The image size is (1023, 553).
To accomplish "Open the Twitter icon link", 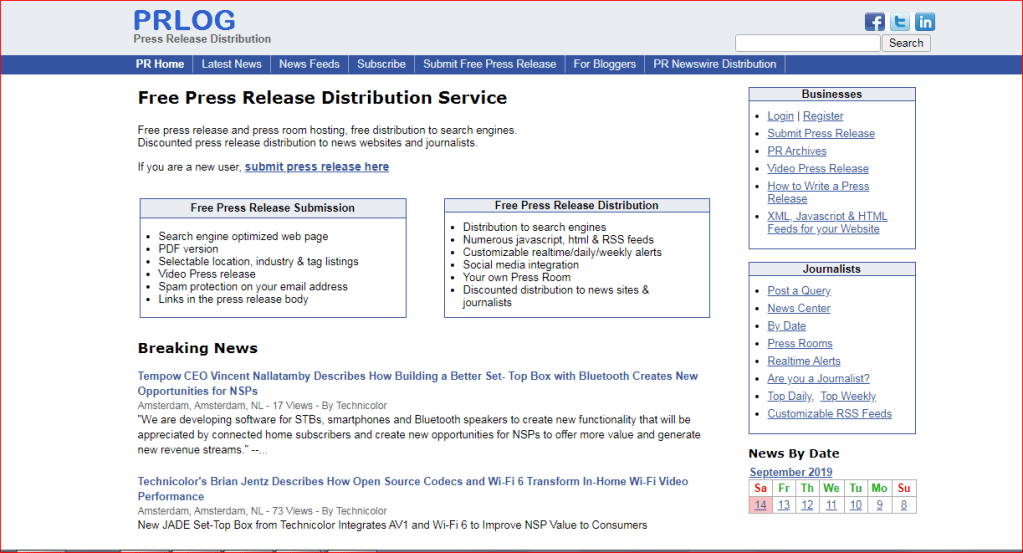I will pos(900,22).
